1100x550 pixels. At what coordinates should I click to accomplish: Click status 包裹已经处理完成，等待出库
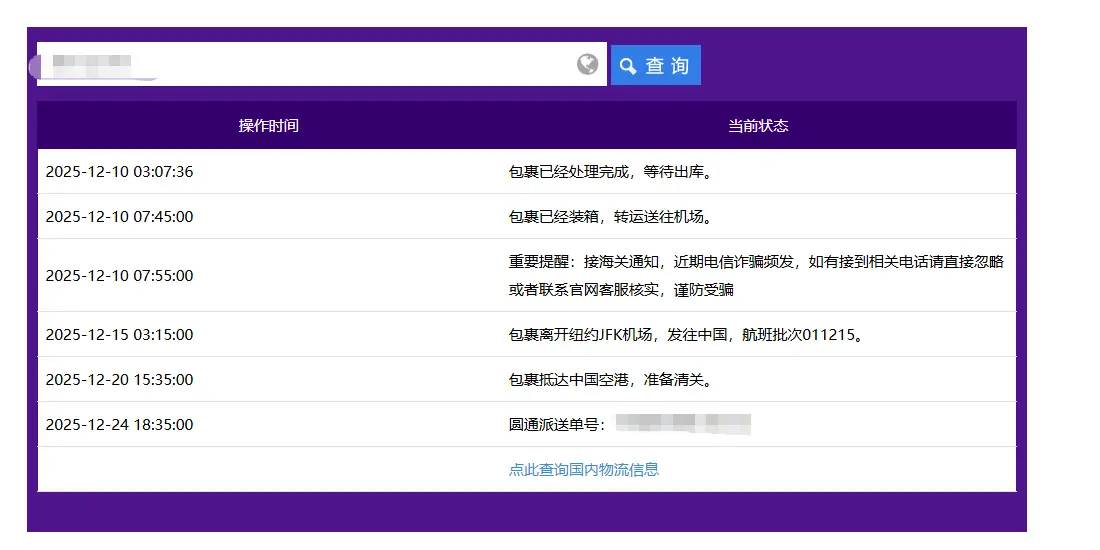(x=610, y=172)
